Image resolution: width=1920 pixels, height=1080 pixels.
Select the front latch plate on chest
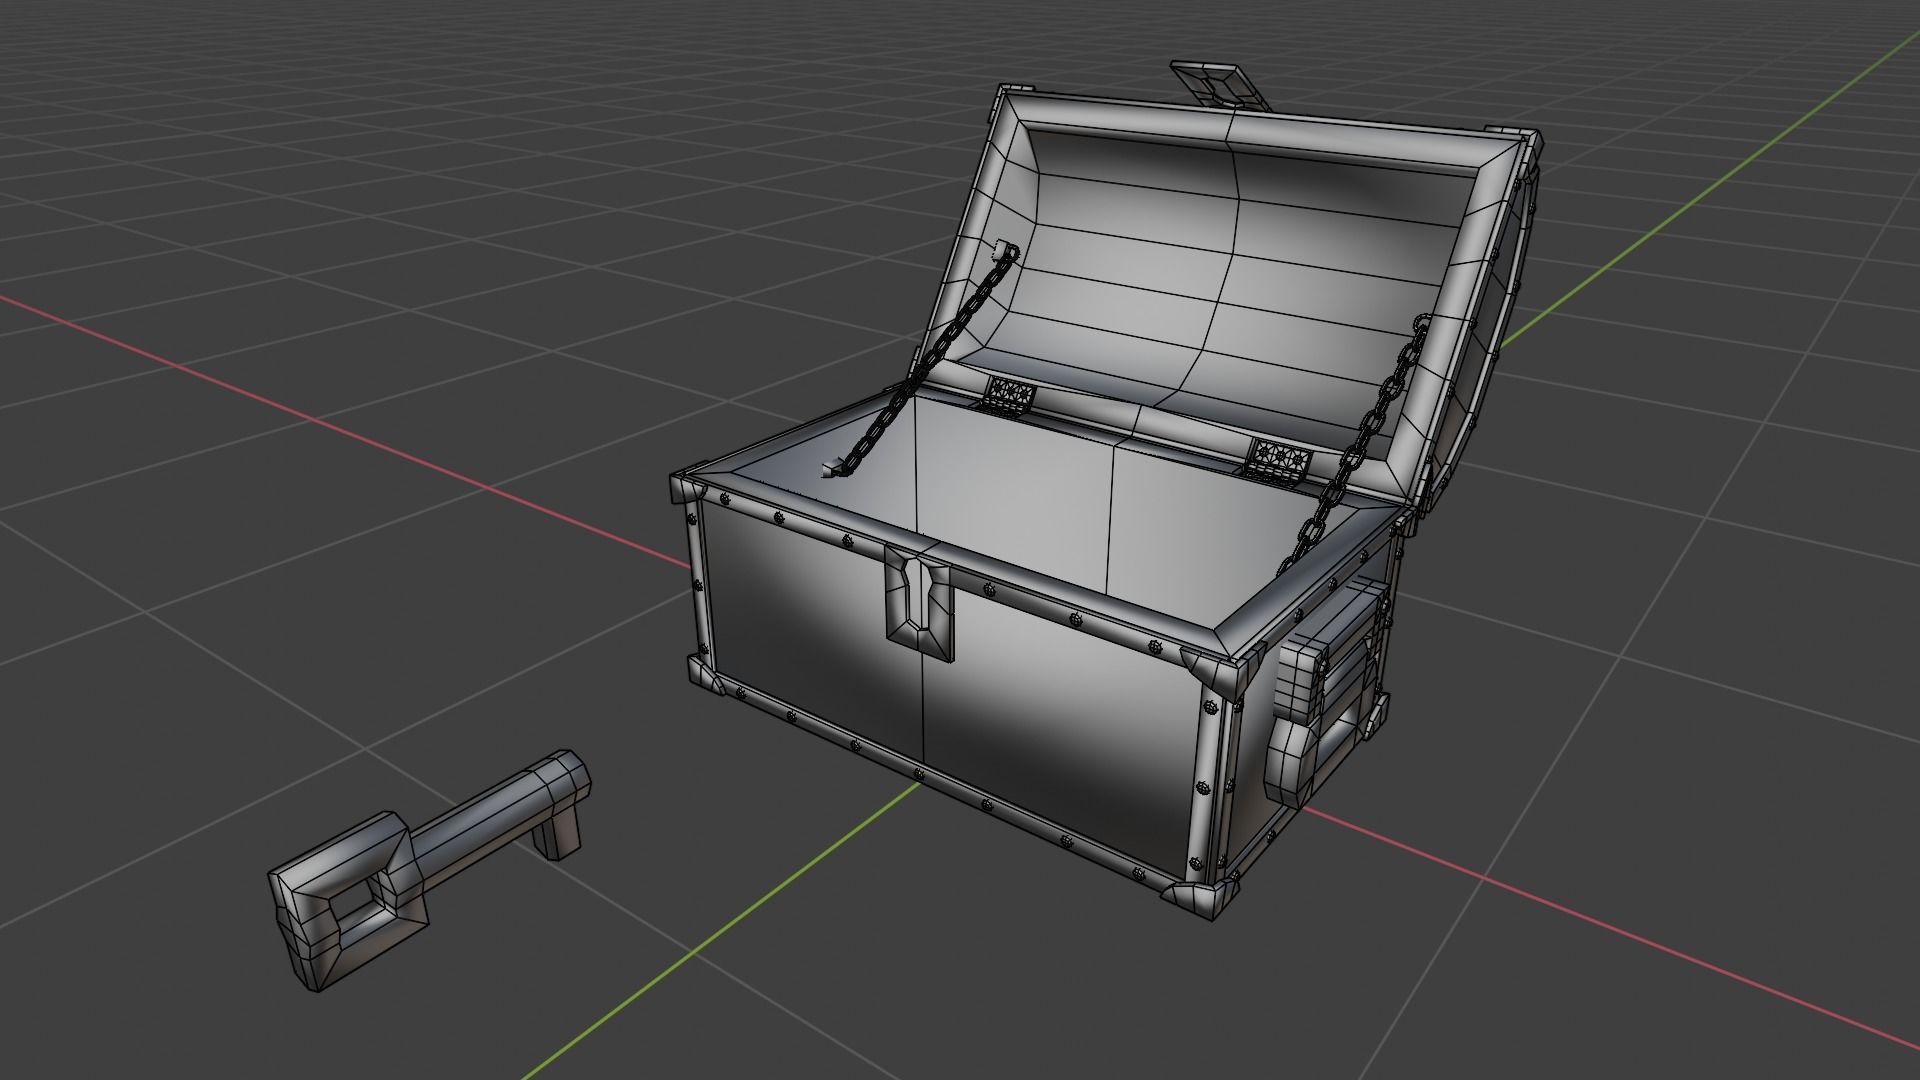tap(919, 602)
